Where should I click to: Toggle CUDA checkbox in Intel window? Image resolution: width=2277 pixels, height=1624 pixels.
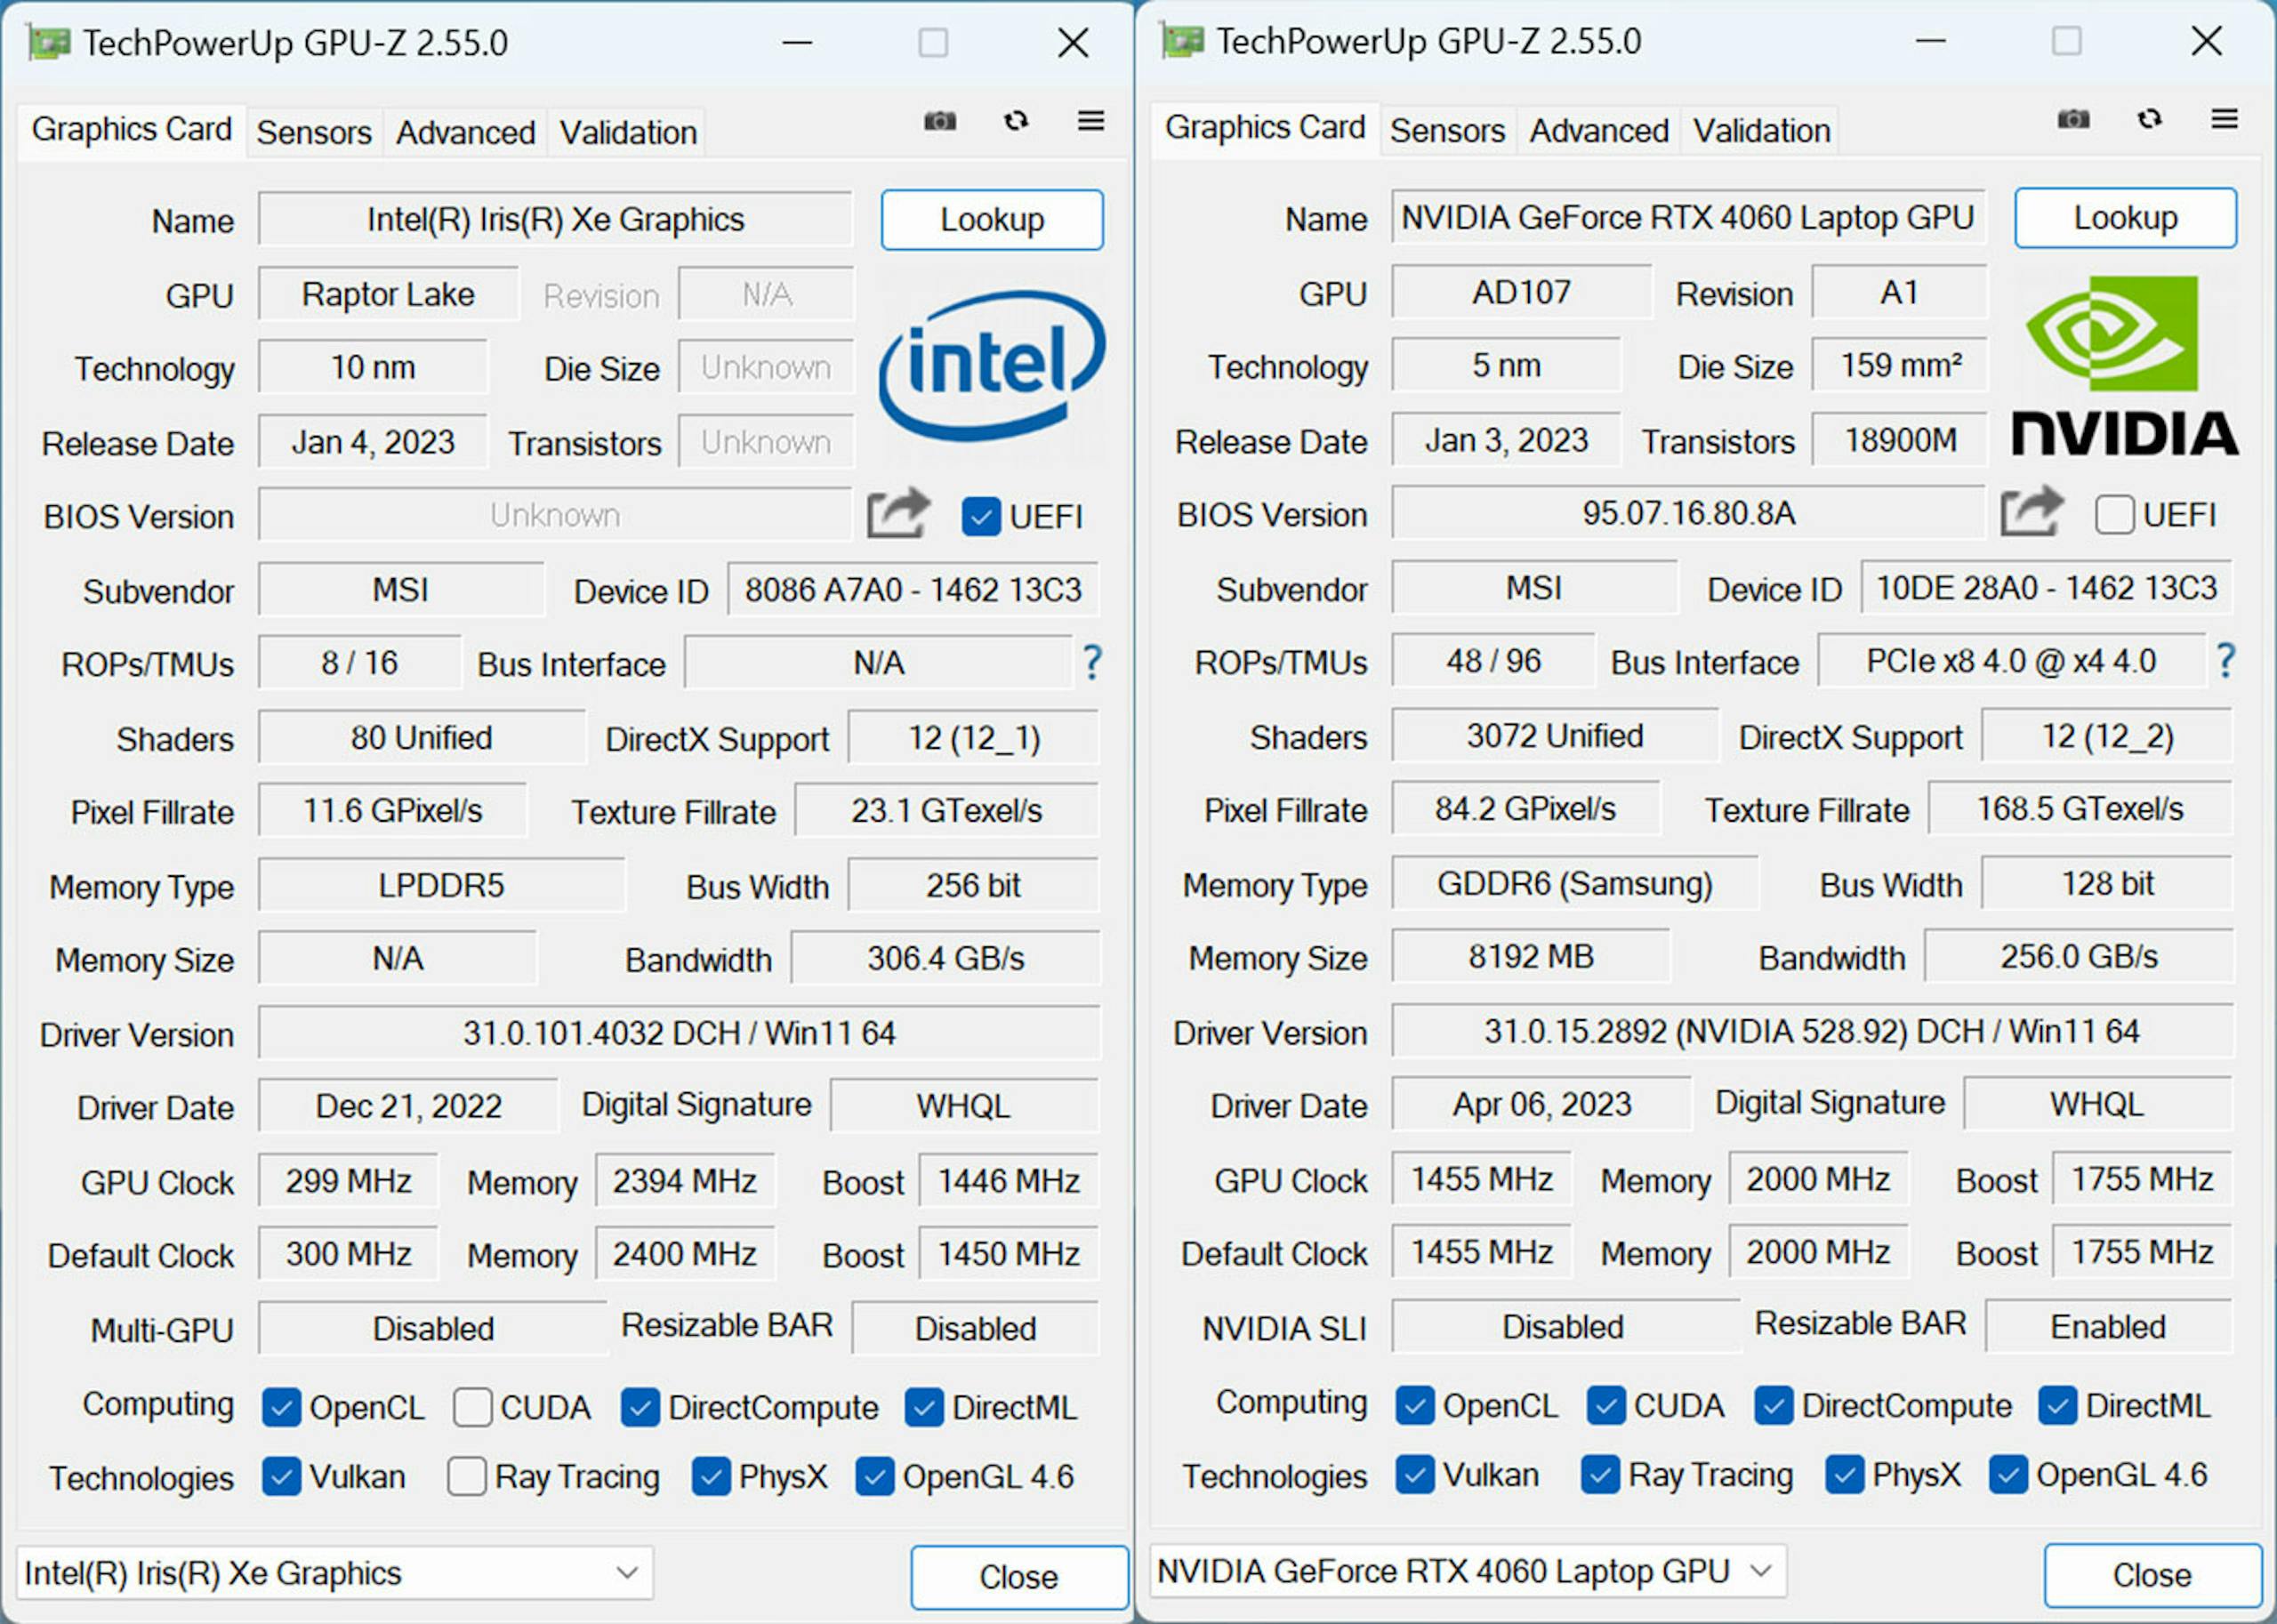pos(472,1407)
